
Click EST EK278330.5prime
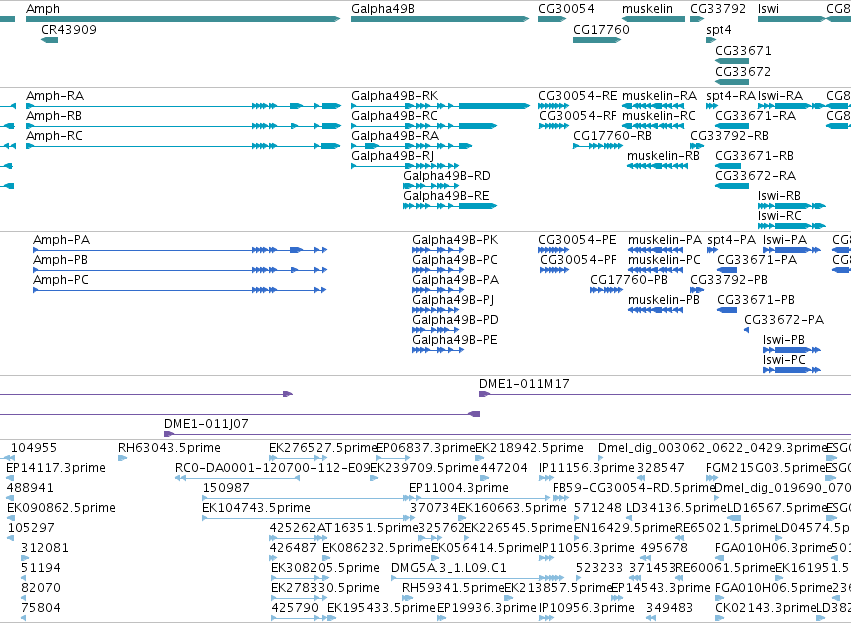325,588
